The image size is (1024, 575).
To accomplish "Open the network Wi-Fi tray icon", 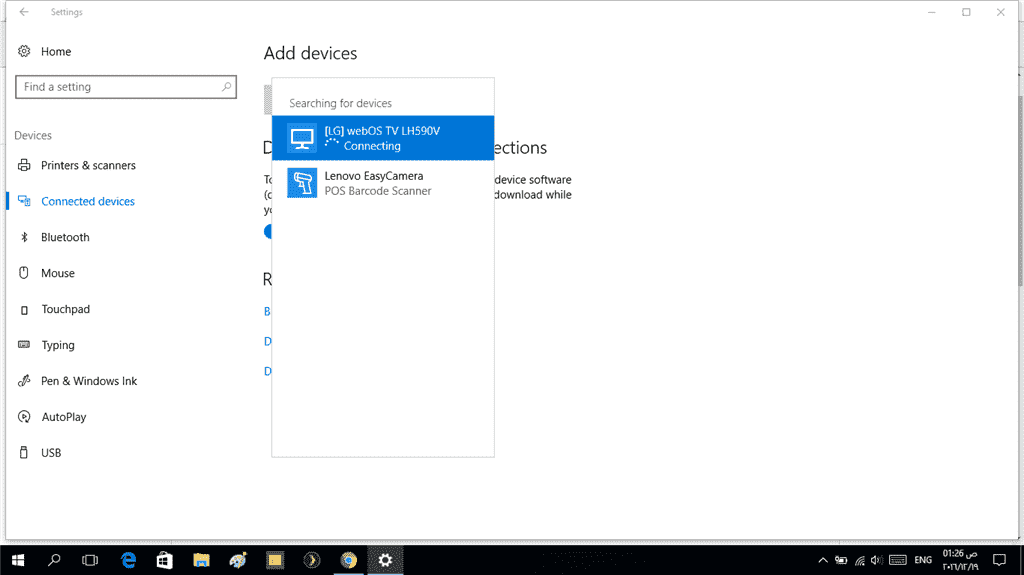I will (860, 560).
